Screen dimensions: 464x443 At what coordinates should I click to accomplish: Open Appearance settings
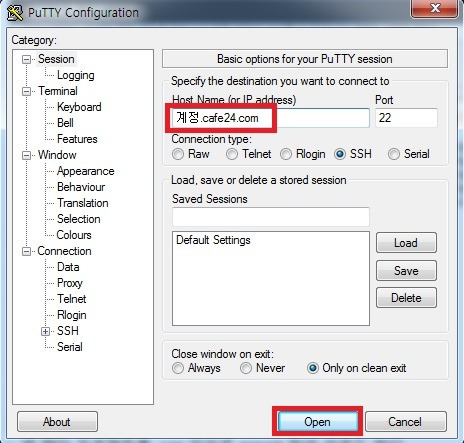coord(86,171)
